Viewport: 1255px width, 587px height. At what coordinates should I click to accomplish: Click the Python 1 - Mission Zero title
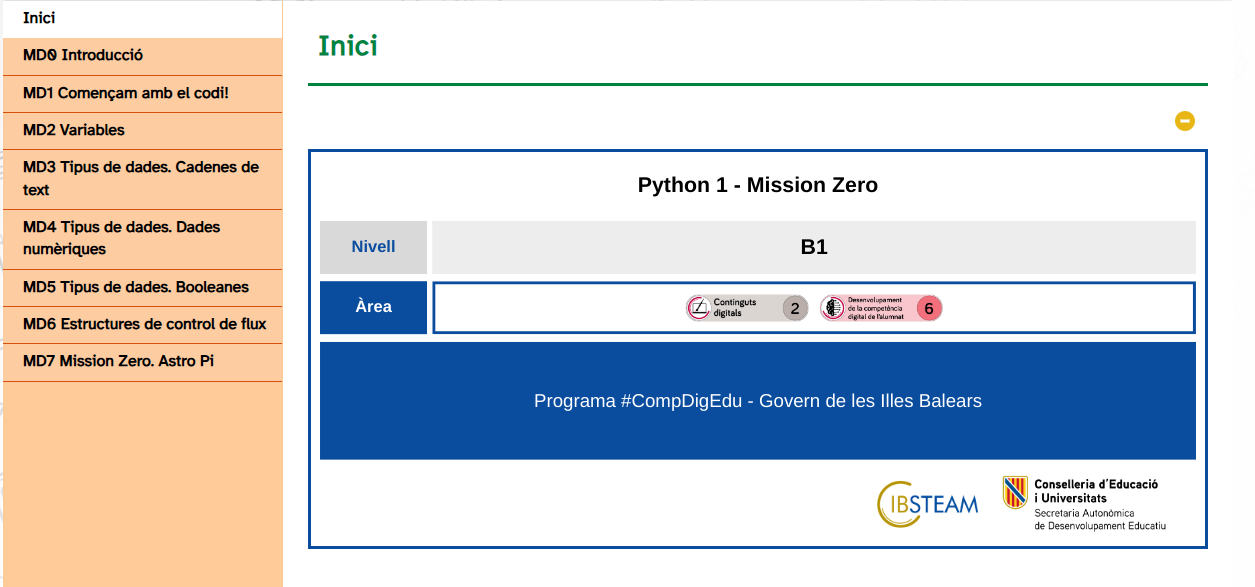758,185
